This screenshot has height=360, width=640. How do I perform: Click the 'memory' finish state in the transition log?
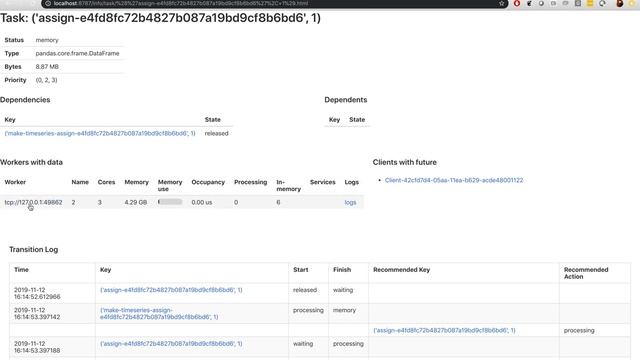pos(344,310)
